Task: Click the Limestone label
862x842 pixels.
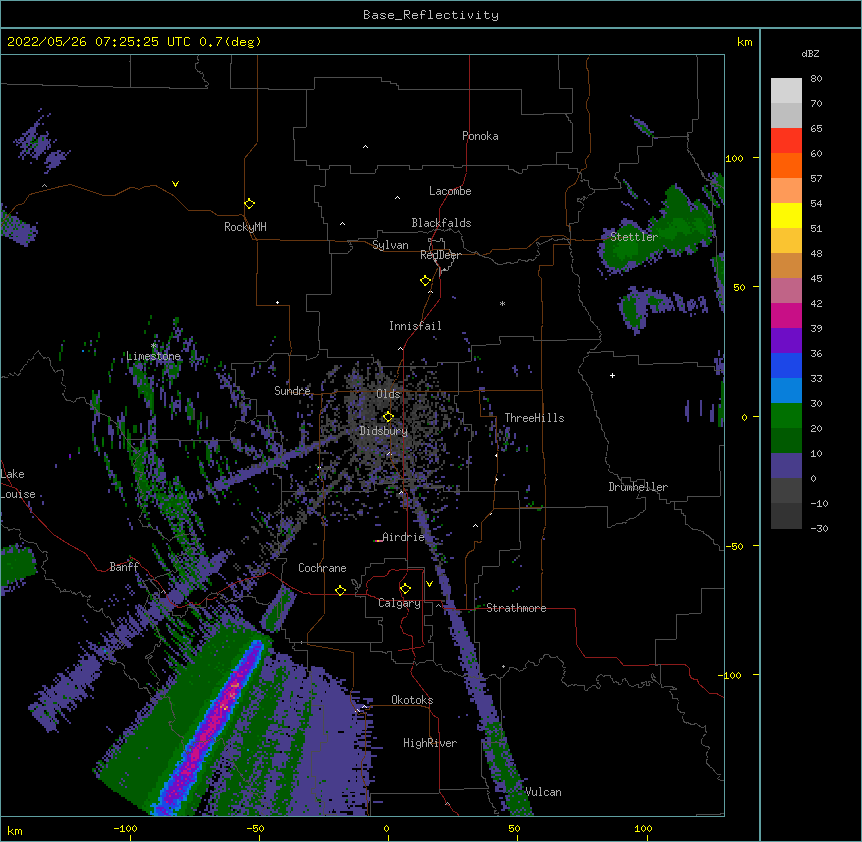Action: pyautogui.click(x=153, y=356)
